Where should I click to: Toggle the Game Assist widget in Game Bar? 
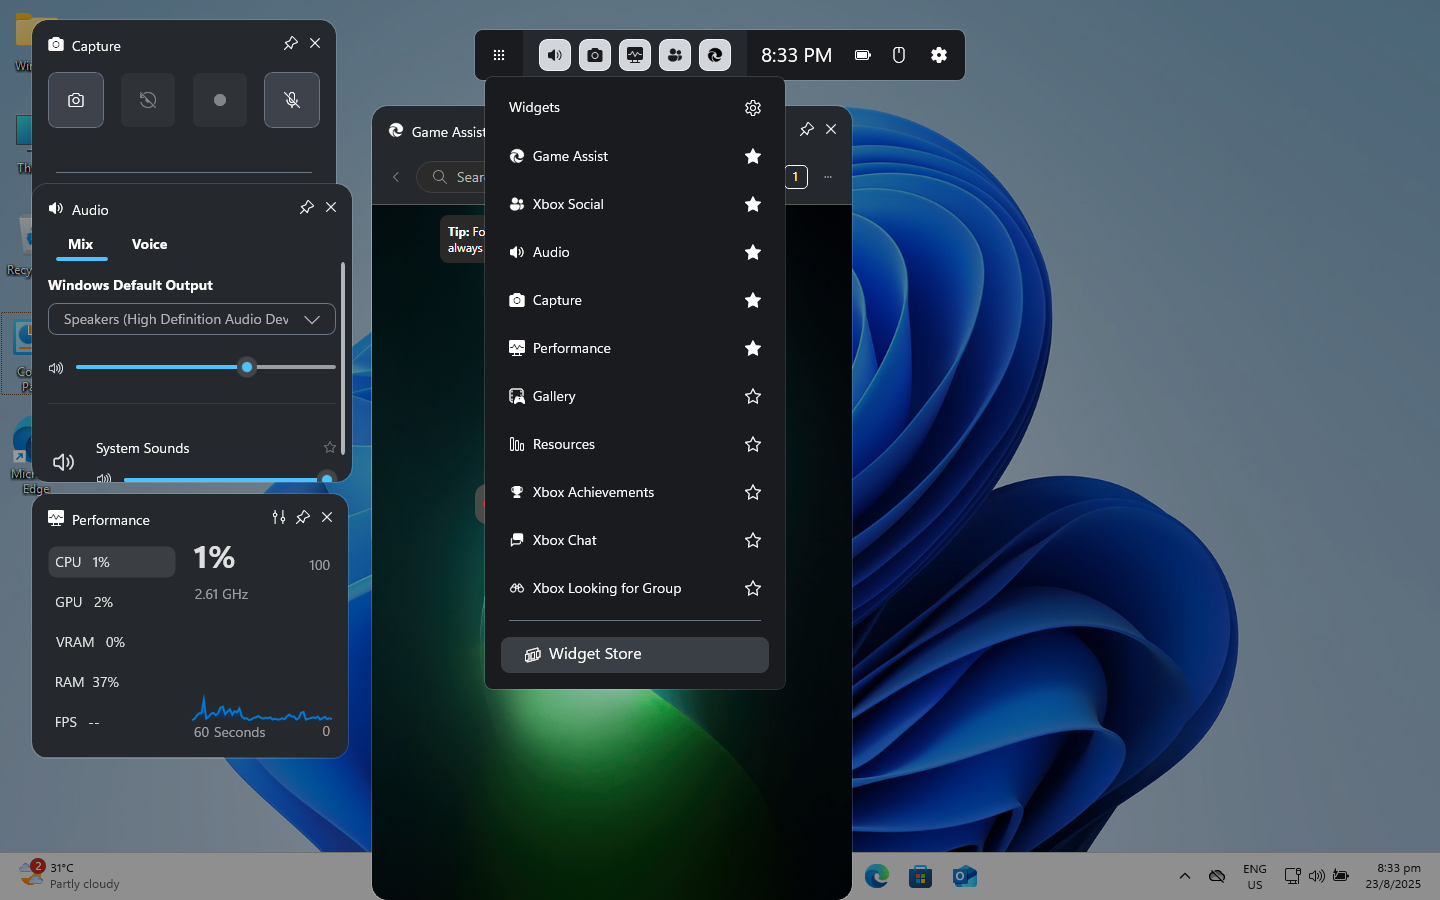coord(715,55)
